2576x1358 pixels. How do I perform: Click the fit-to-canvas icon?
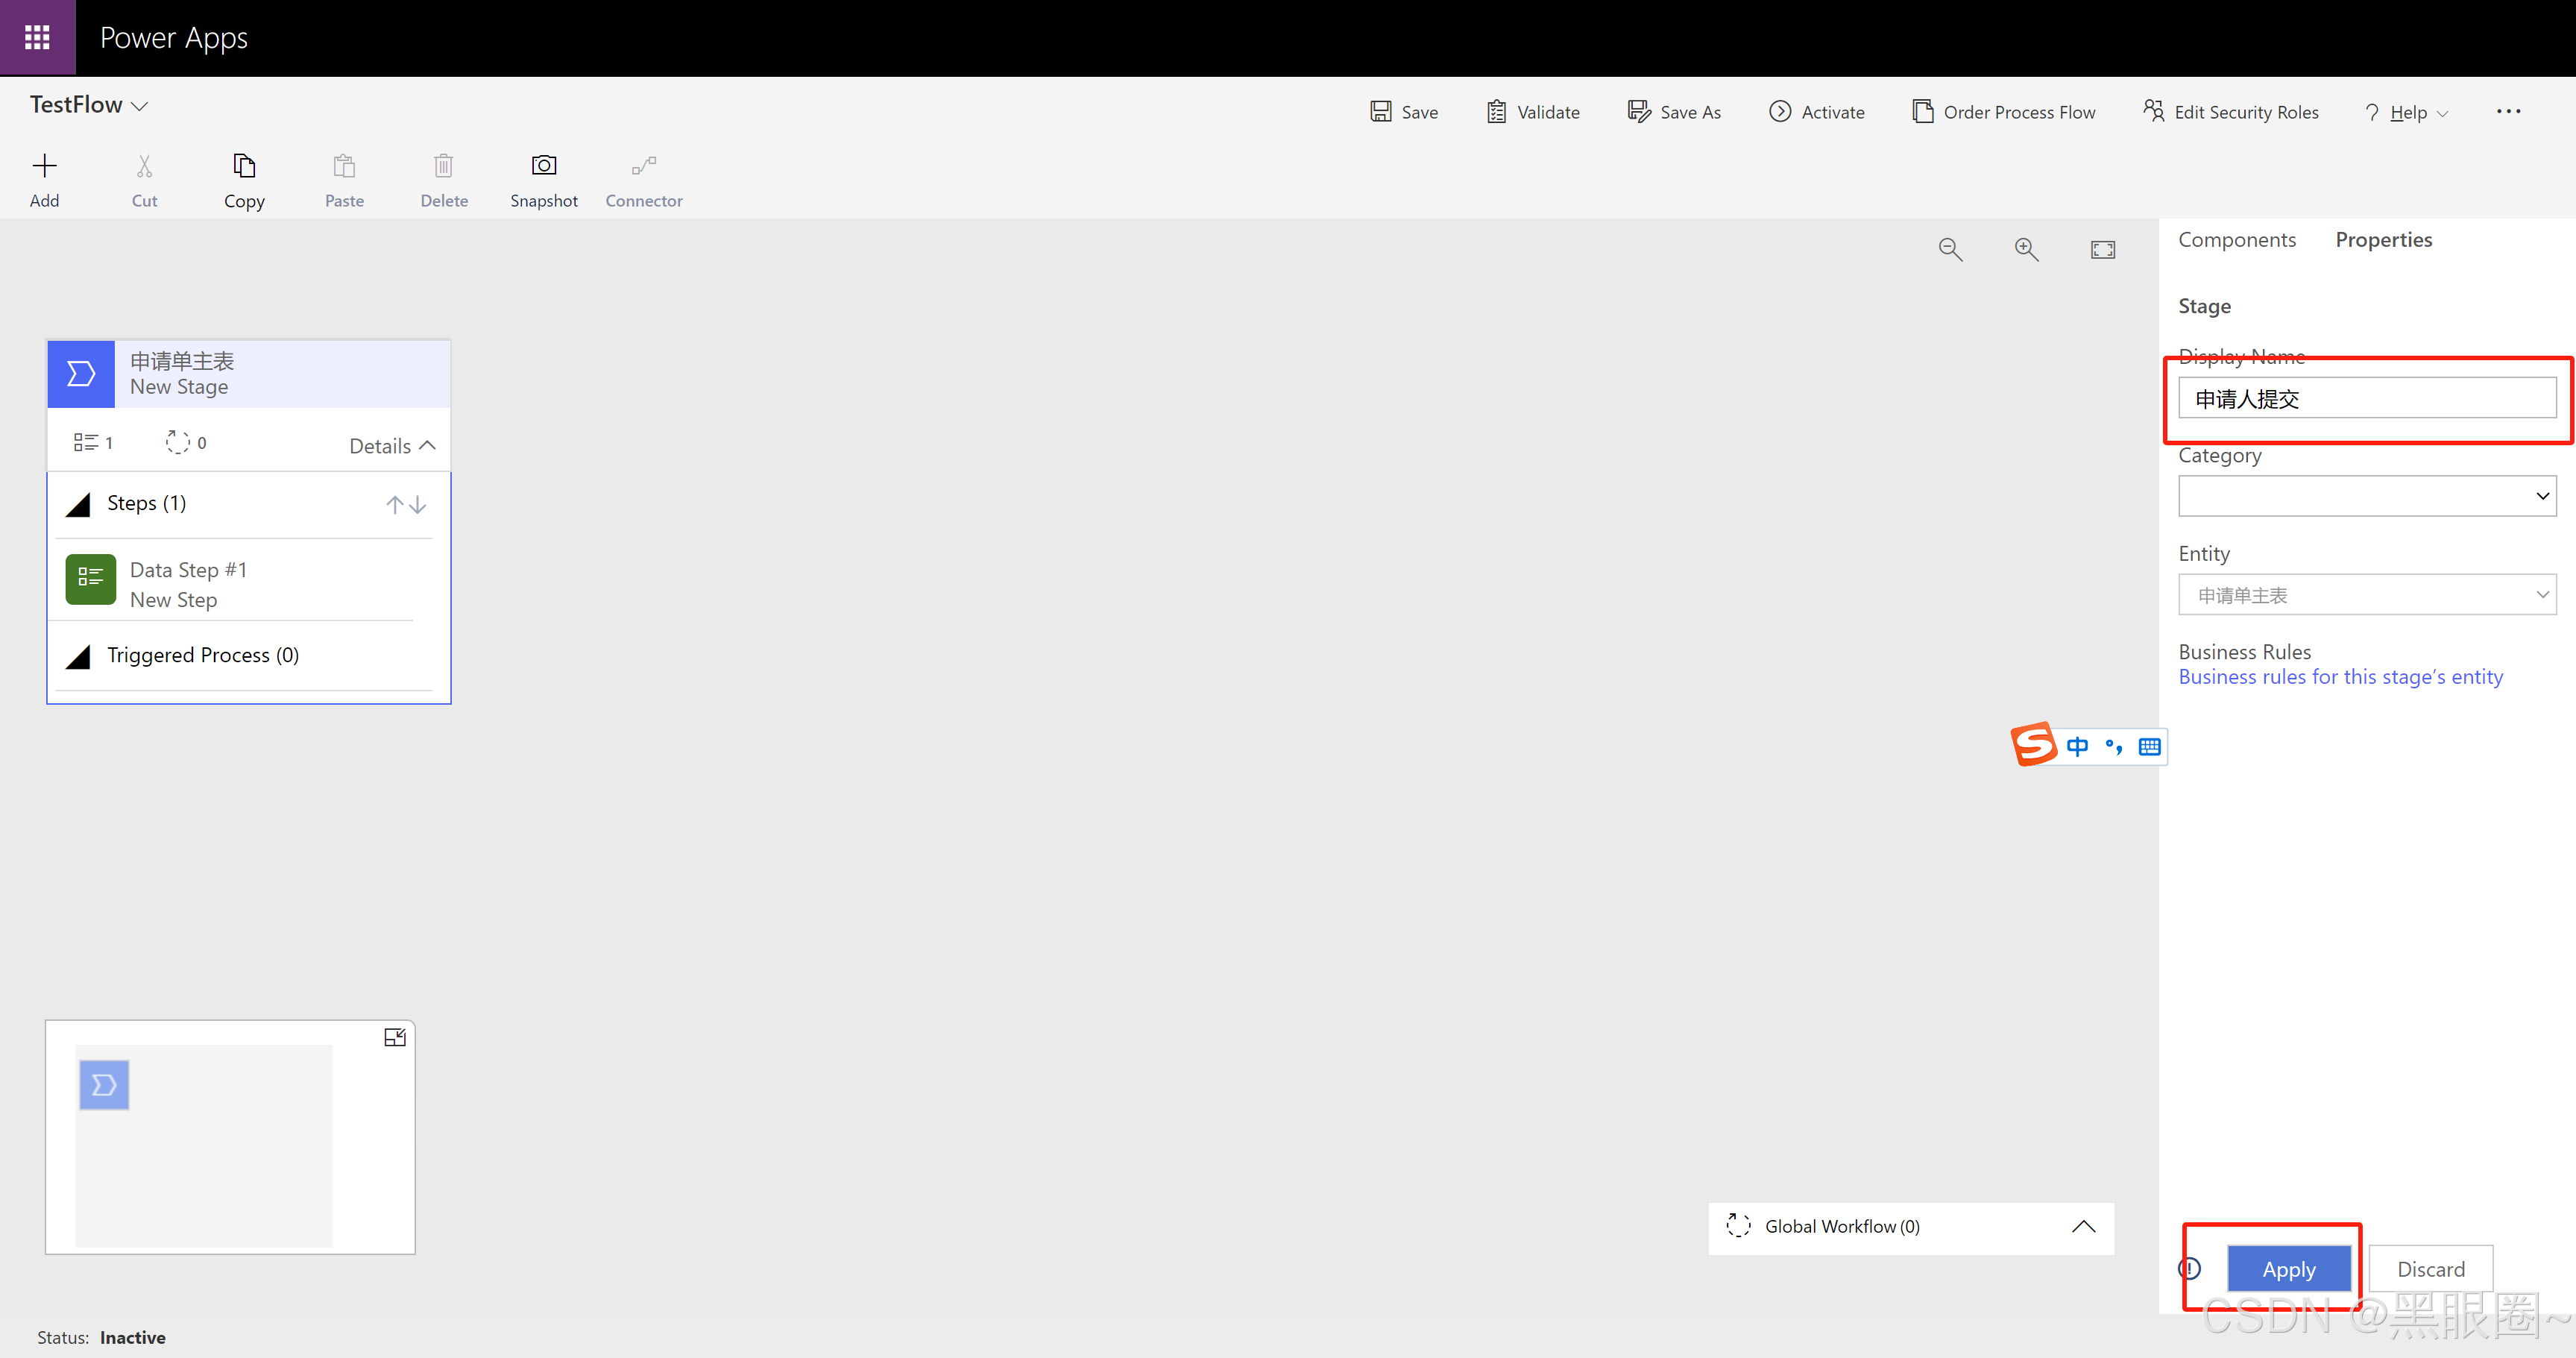click(x=2102, y=249)
